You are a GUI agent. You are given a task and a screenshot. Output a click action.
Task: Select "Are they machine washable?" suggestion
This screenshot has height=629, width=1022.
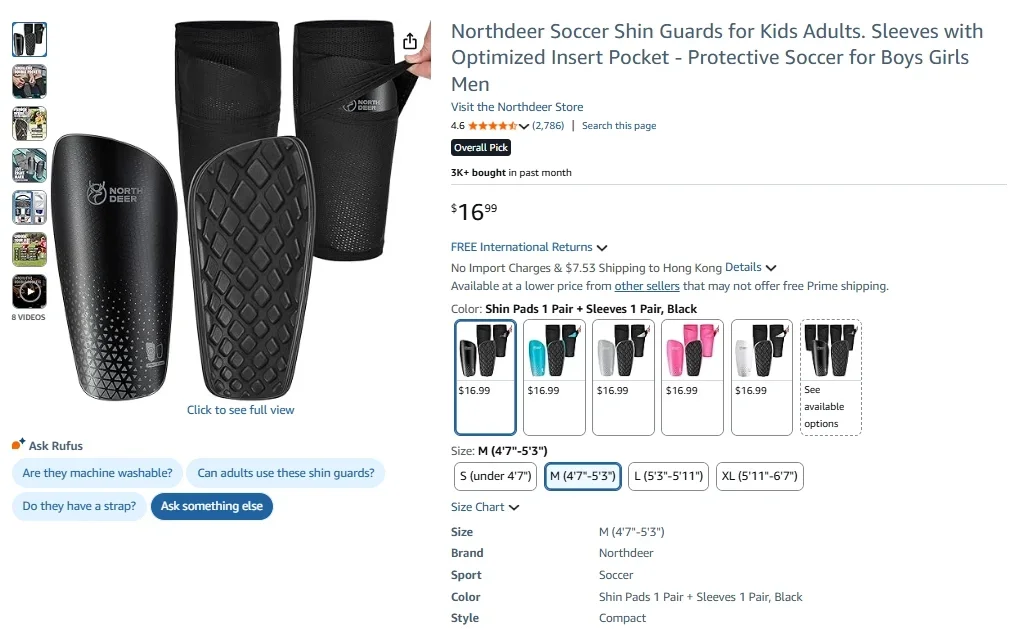96,473
